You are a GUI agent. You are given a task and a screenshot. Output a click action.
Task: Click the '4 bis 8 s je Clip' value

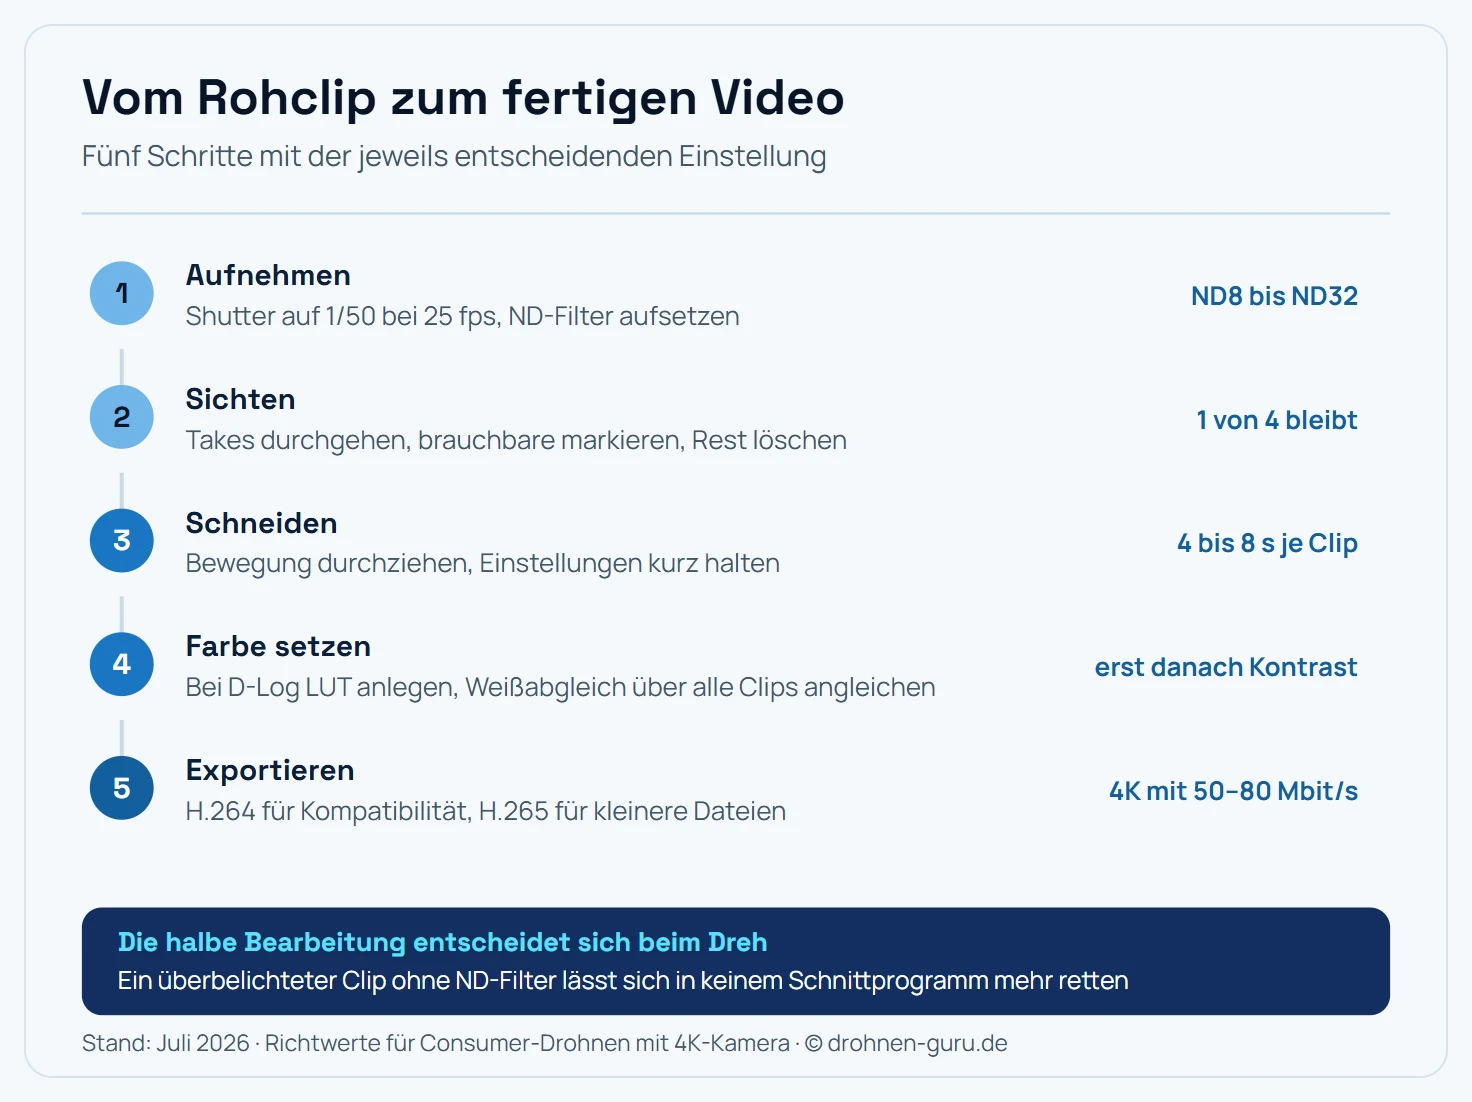[1267, 543]
